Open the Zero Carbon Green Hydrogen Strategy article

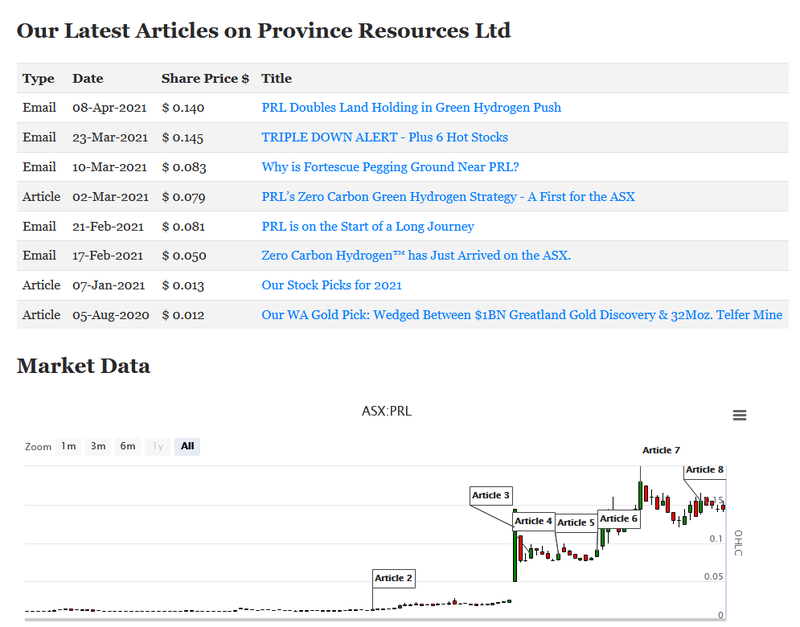coord(448,197)
